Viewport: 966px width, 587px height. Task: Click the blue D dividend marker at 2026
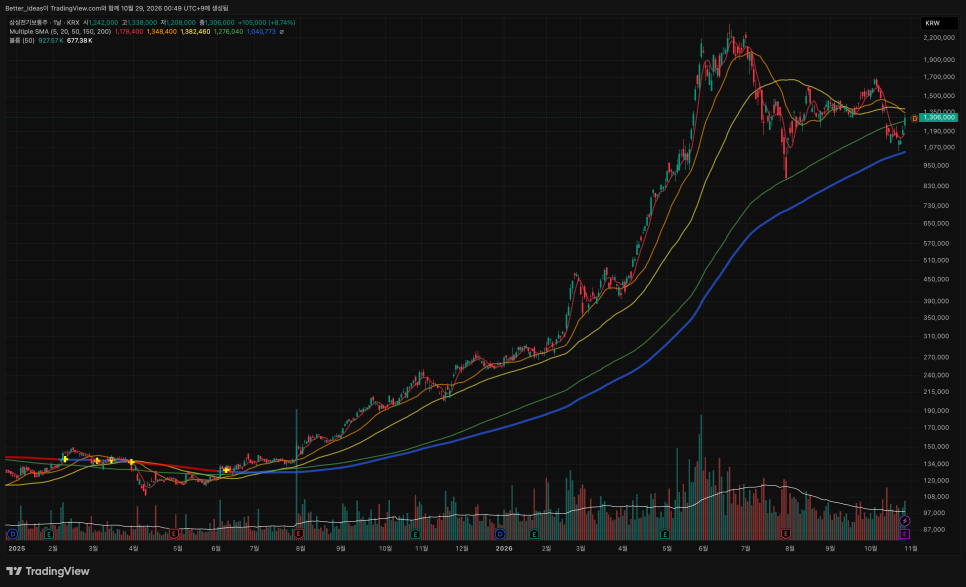[500, 534]
